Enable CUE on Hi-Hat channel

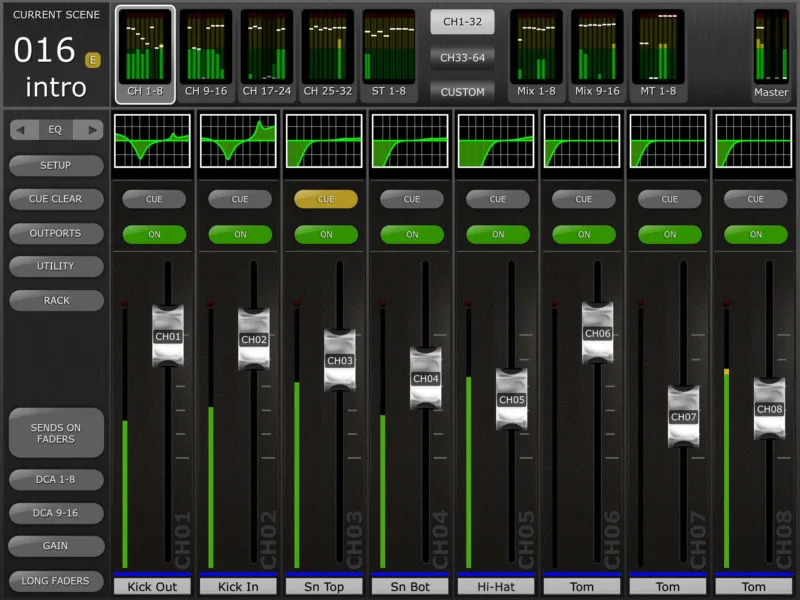pos(498,199)
